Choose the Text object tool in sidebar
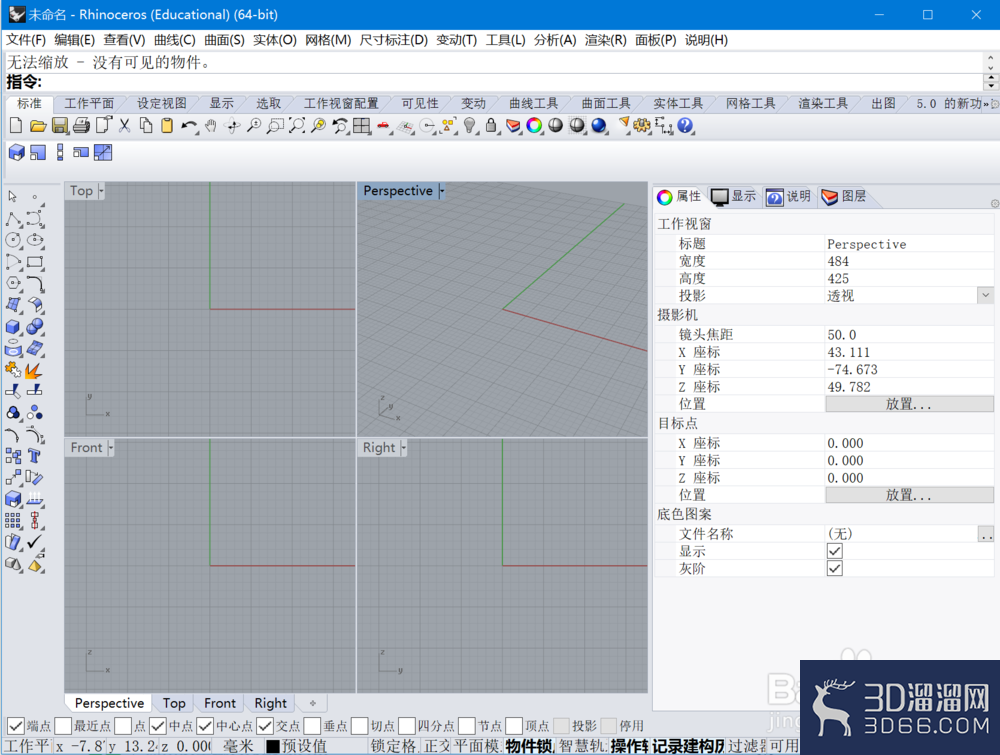This screenshot has width=1000, height=755. point(34,457)
